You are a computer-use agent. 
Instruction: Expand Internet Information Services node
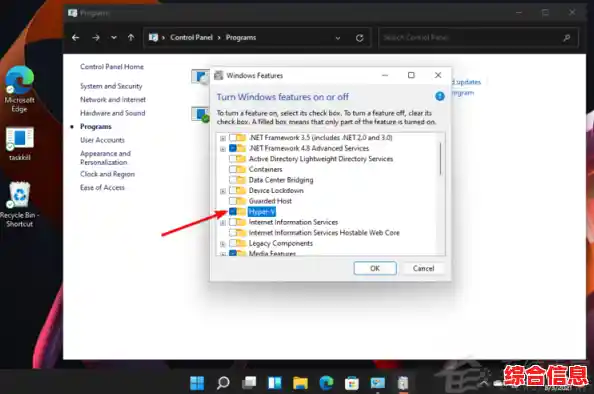click(223, 223)
